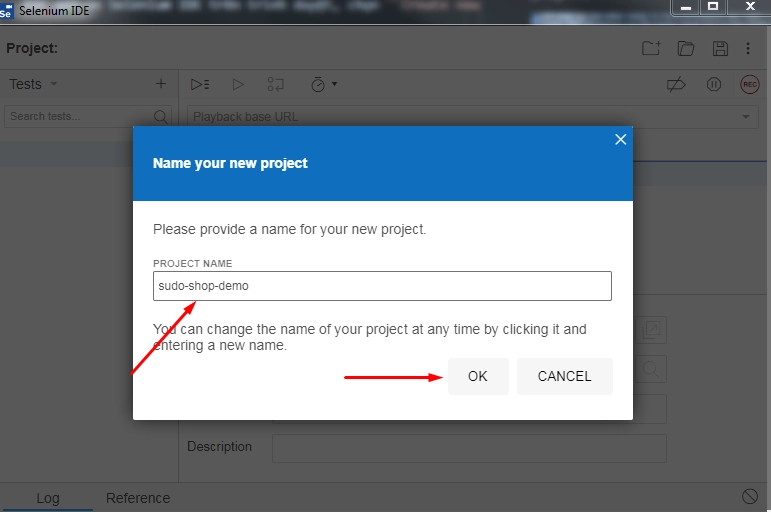Toggle pause on exceptions
Screen dimensions: 771x512
(713, 85)
